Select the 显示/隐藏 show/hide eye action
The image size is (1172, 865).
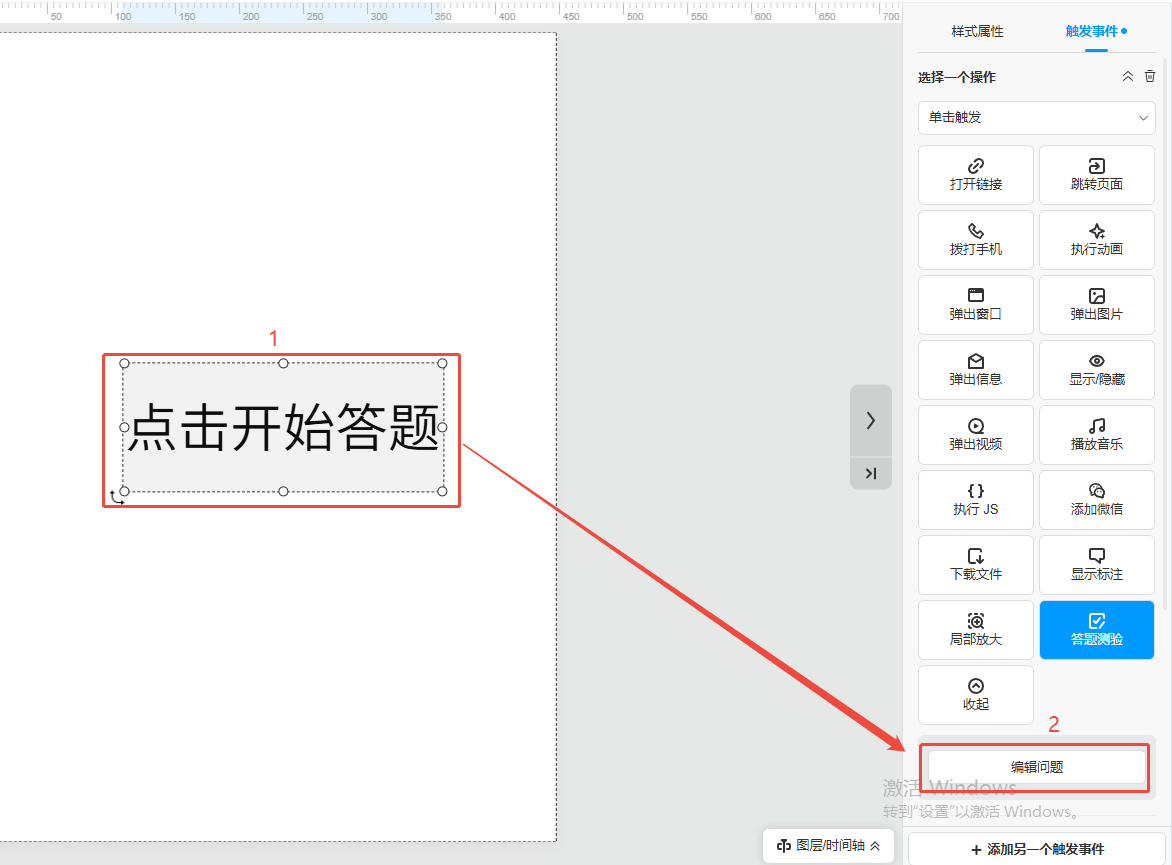click(x=1096, y=369)
